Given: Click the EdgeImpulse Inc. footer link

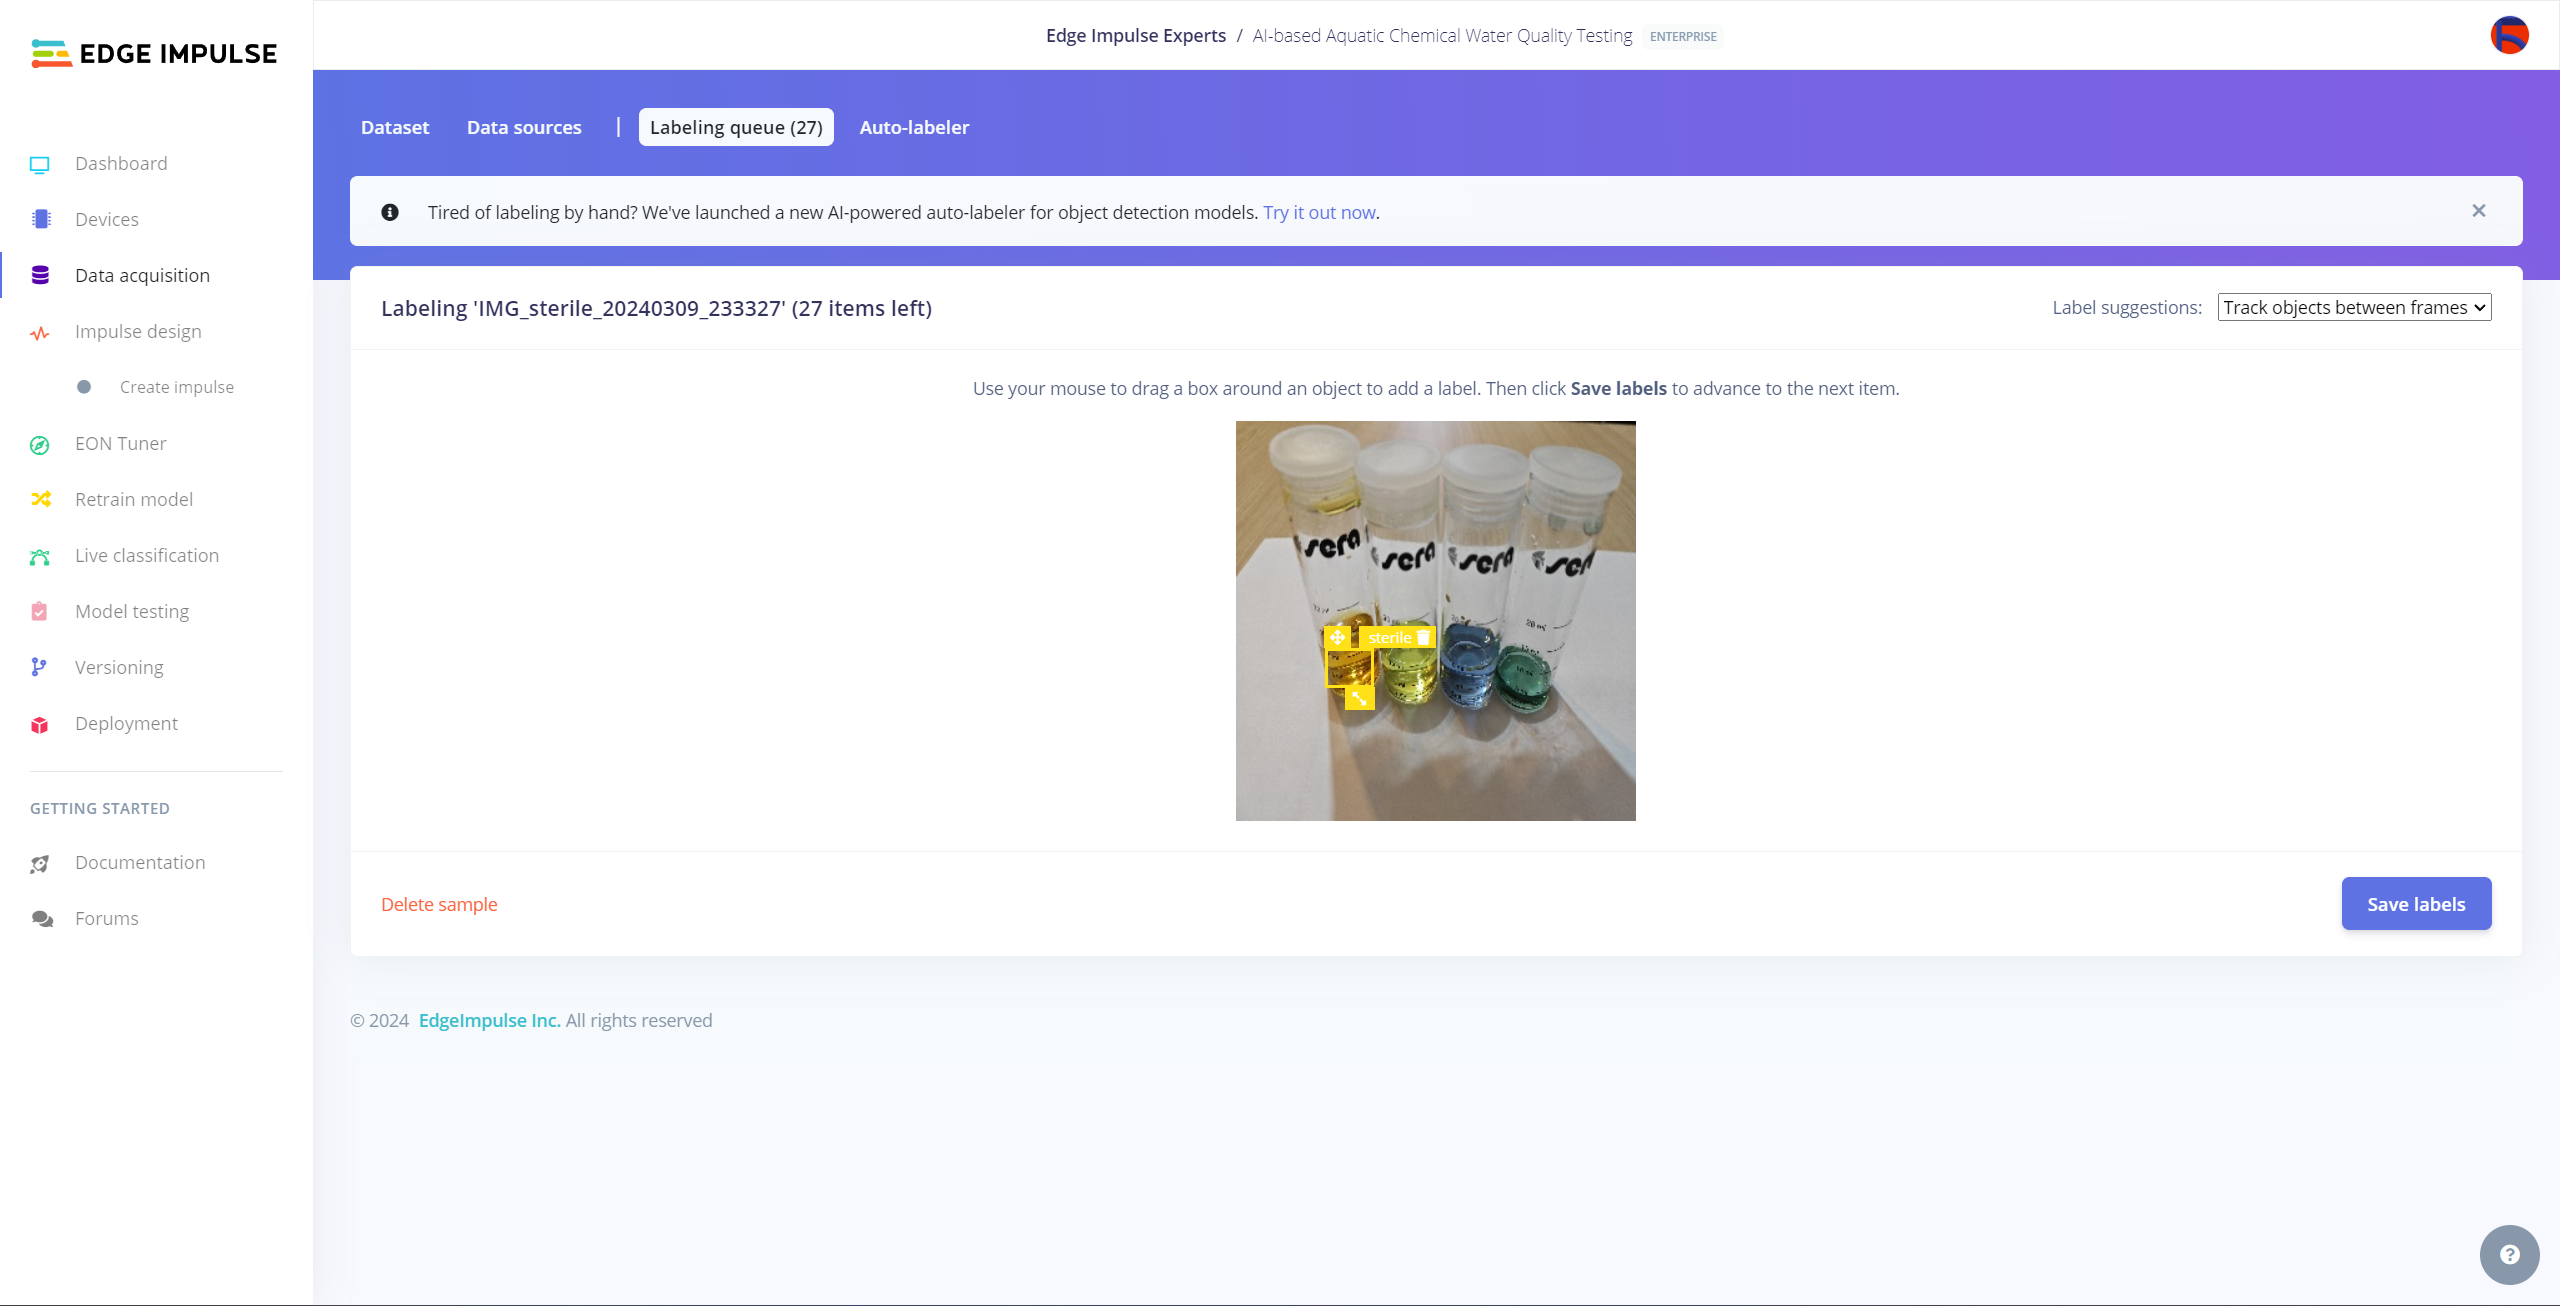Looking at the screenshot, I should pyautogui.click(x=488, y=1018).
